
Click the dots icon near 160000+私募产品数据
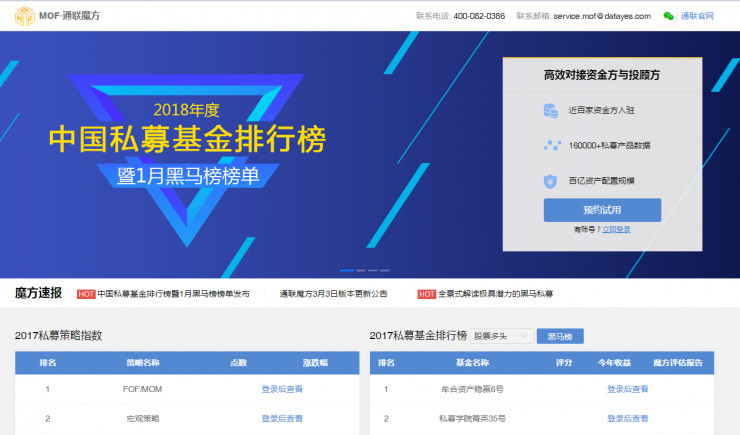click(552, 145)
